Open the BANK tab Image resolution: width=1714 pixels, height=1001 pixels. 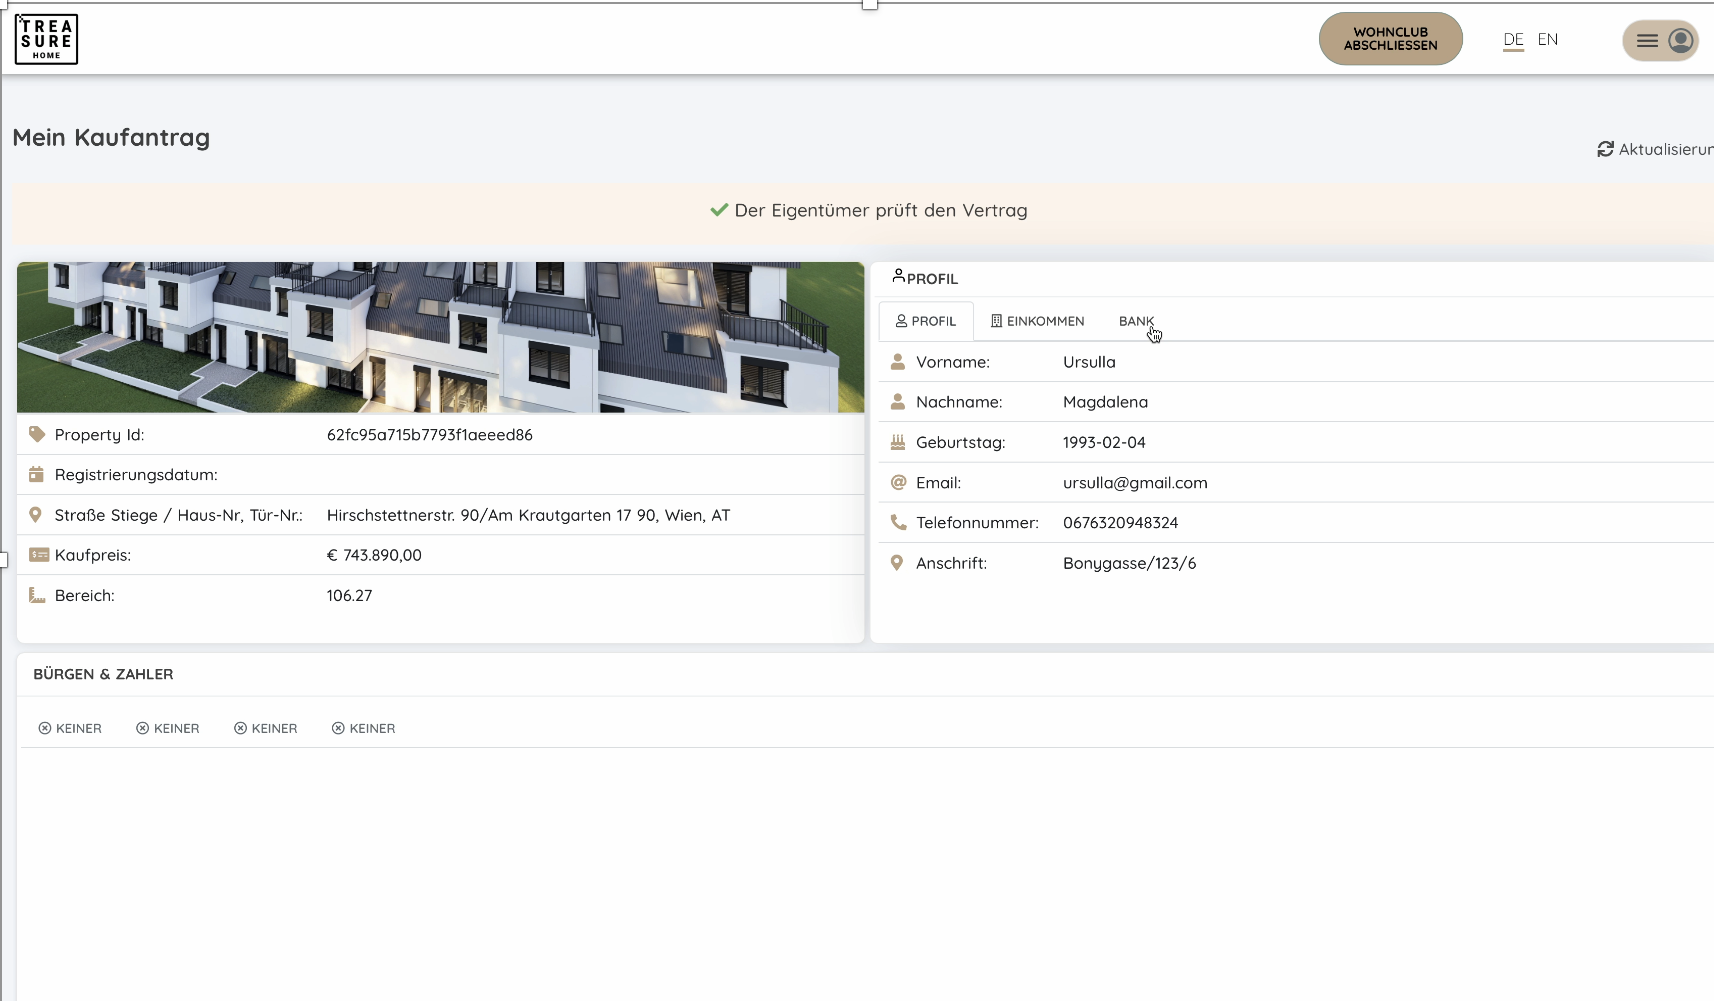point(1136,321)
